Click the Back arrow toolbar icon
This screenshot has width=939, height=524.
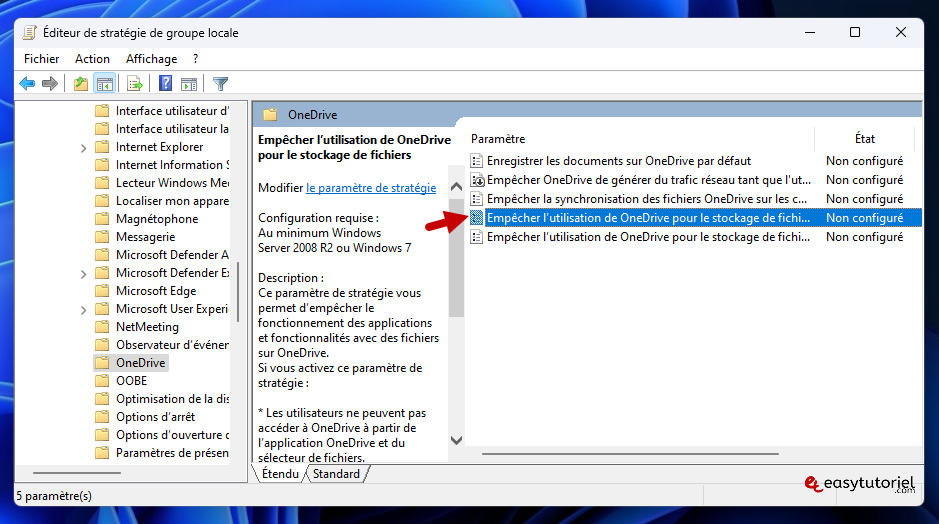tap(27, 84)
